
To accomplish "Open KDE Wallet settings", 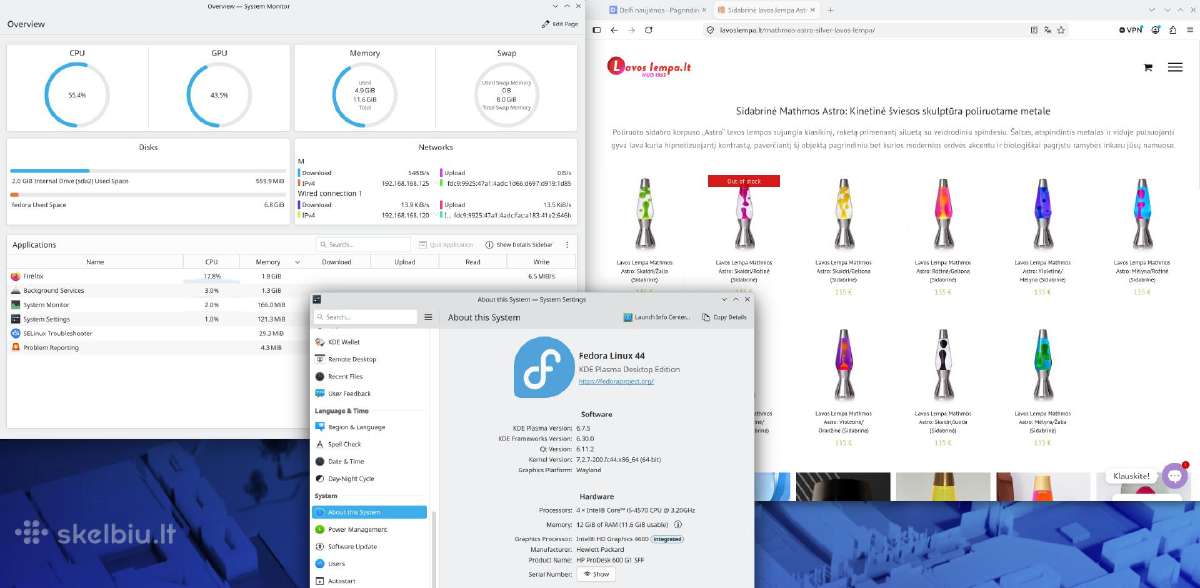I will 371,342.
